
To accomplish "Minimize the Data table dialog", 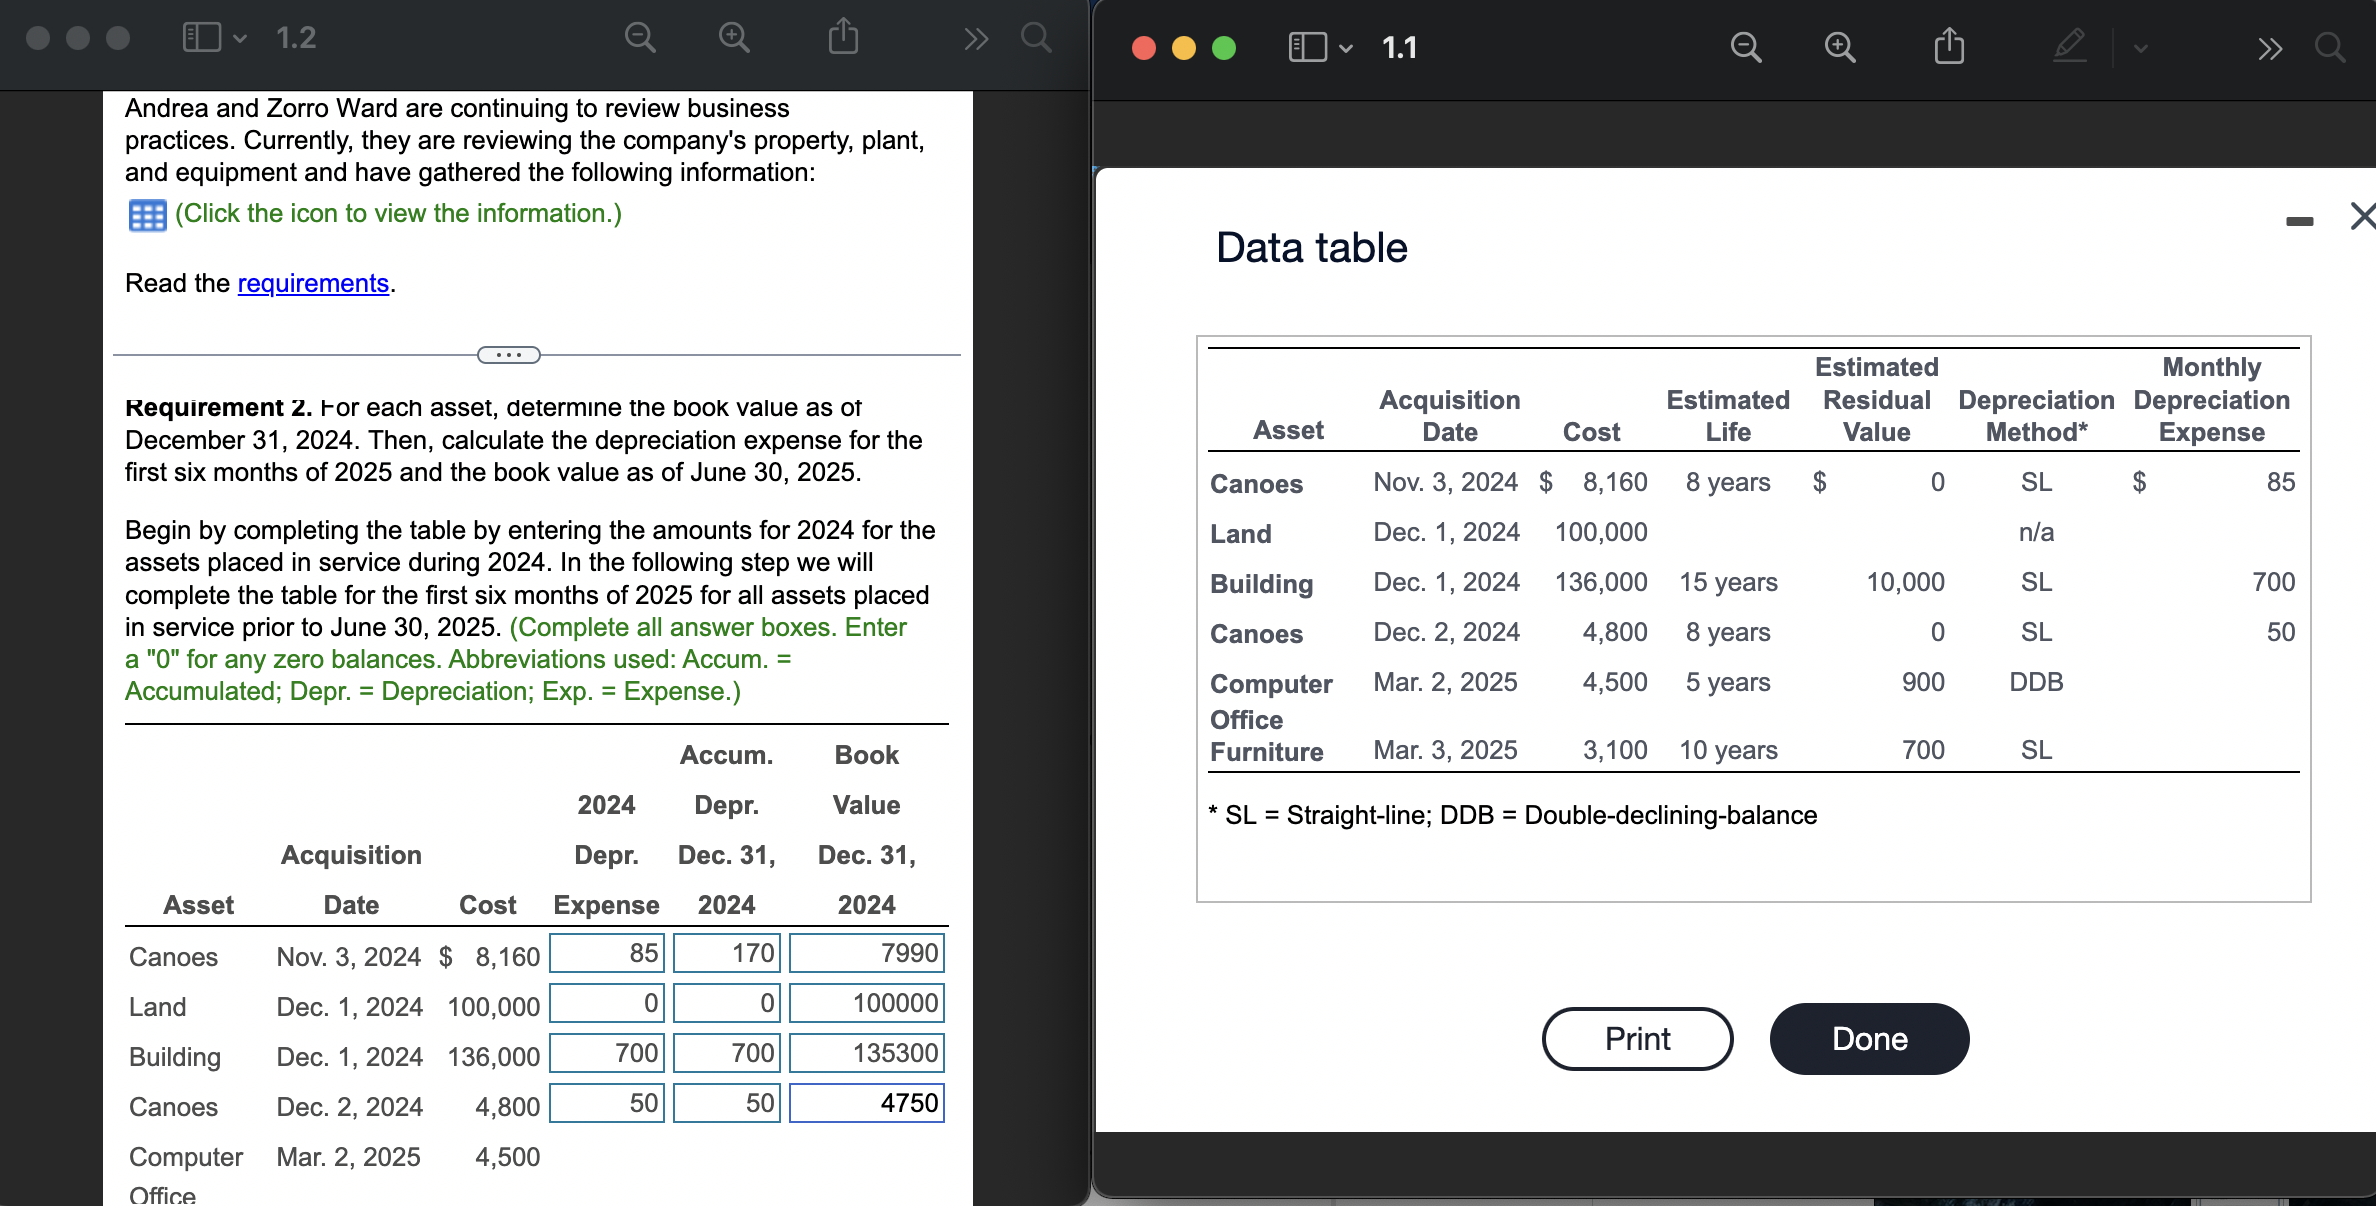I will tap(2299, 220).
